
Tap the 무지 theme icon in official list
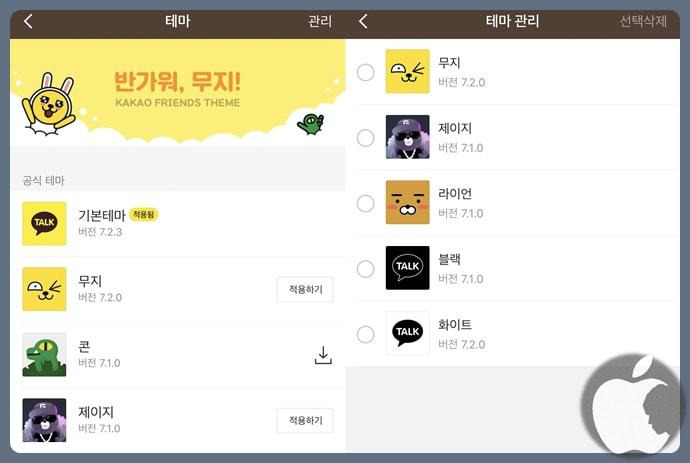click(x=44, y=289)
